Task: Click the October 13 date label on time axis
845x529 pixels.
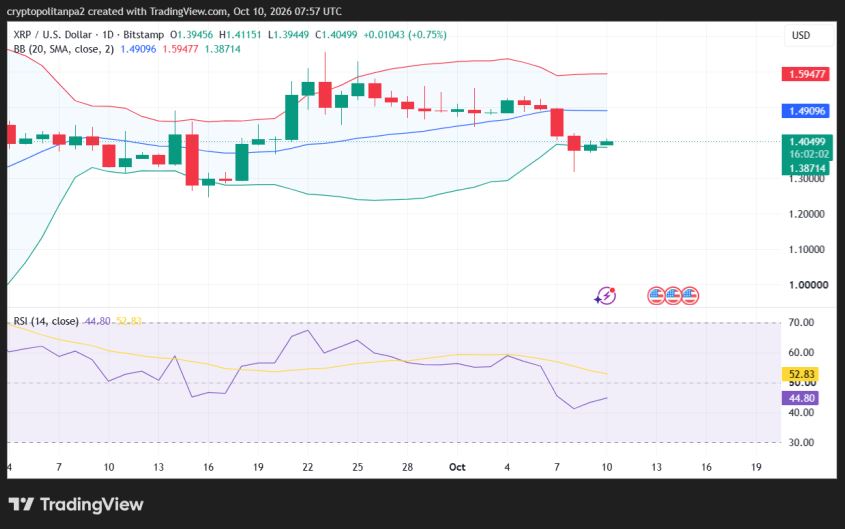Action: tap(656, 467)
